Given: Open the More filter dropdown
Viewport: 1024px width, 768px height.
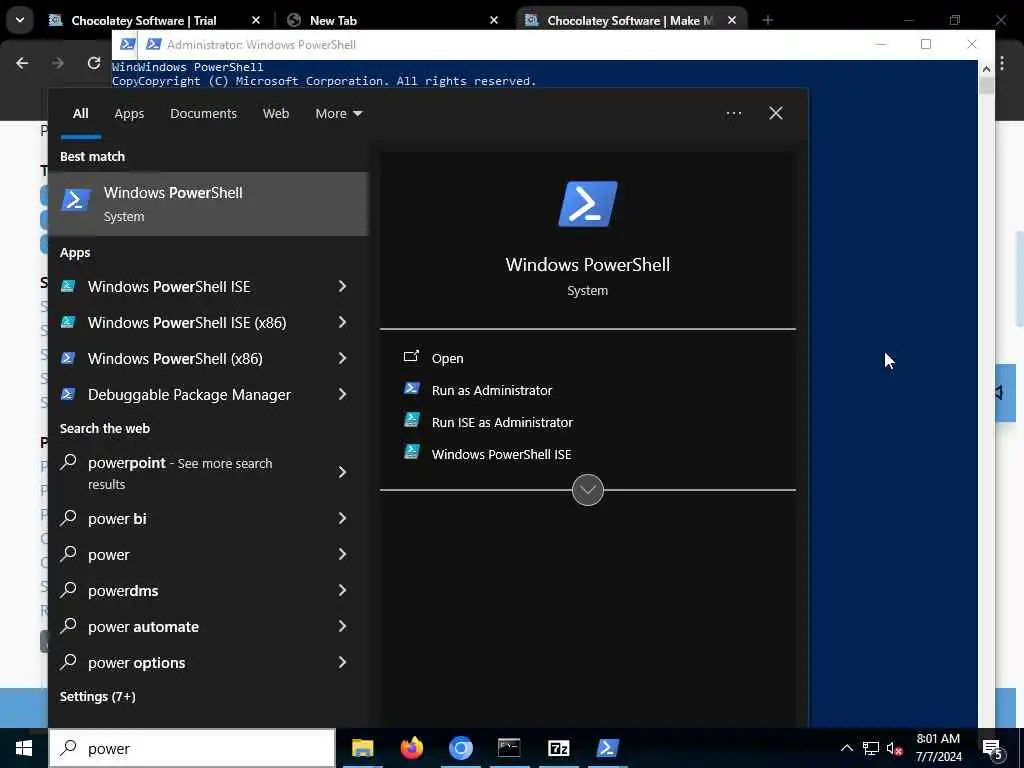Looking at the screenshot, I should click(x=338, y=114).
